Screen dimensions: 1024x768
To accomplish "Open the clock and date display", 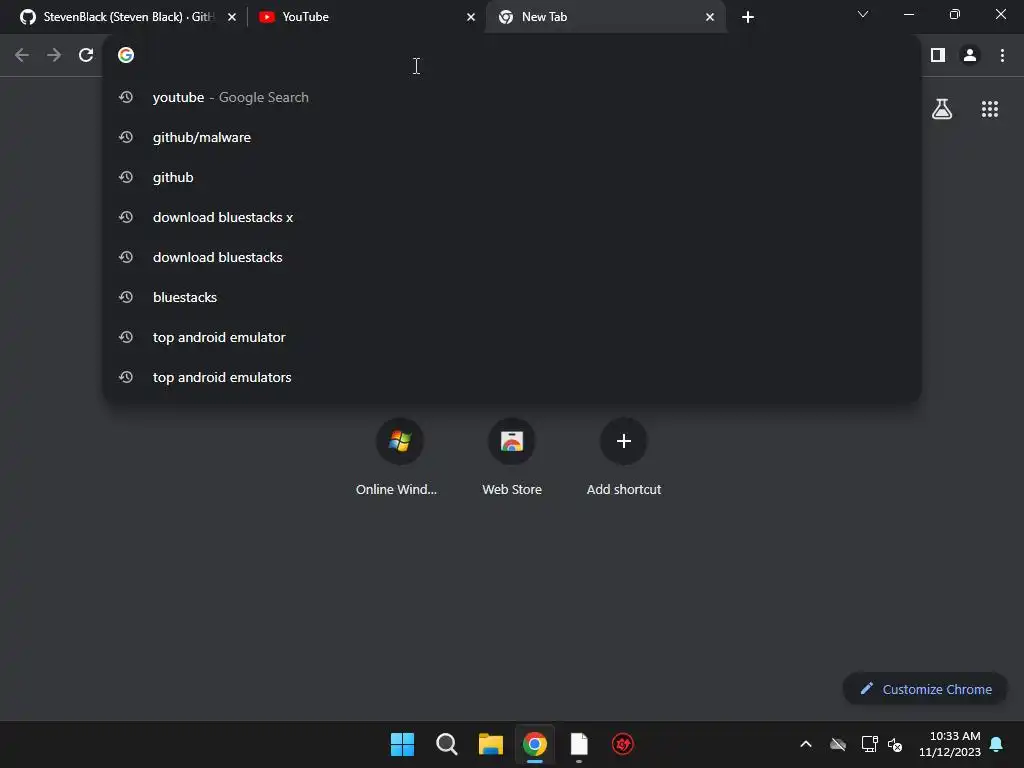I will 950,744.
